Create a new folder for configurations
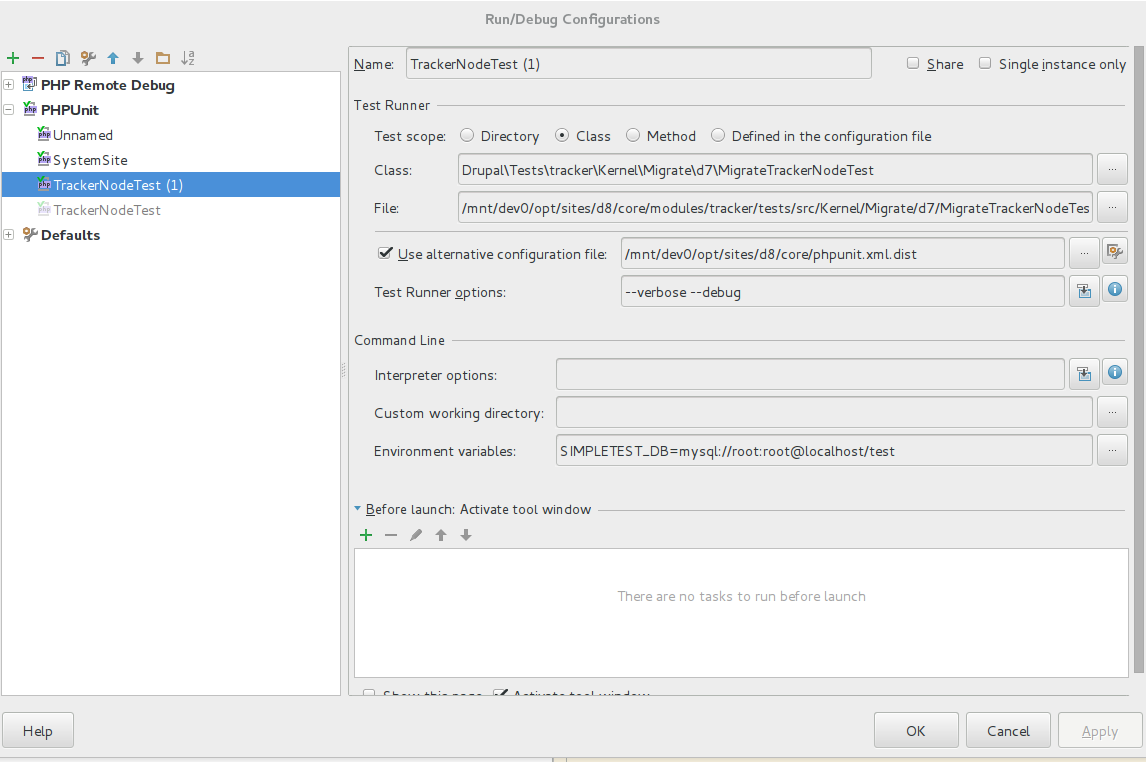 pos(163,58)
